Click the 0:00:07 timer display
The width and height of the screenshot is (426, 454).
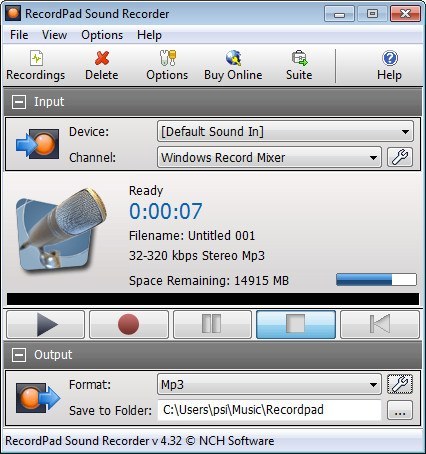pos(166,211)
